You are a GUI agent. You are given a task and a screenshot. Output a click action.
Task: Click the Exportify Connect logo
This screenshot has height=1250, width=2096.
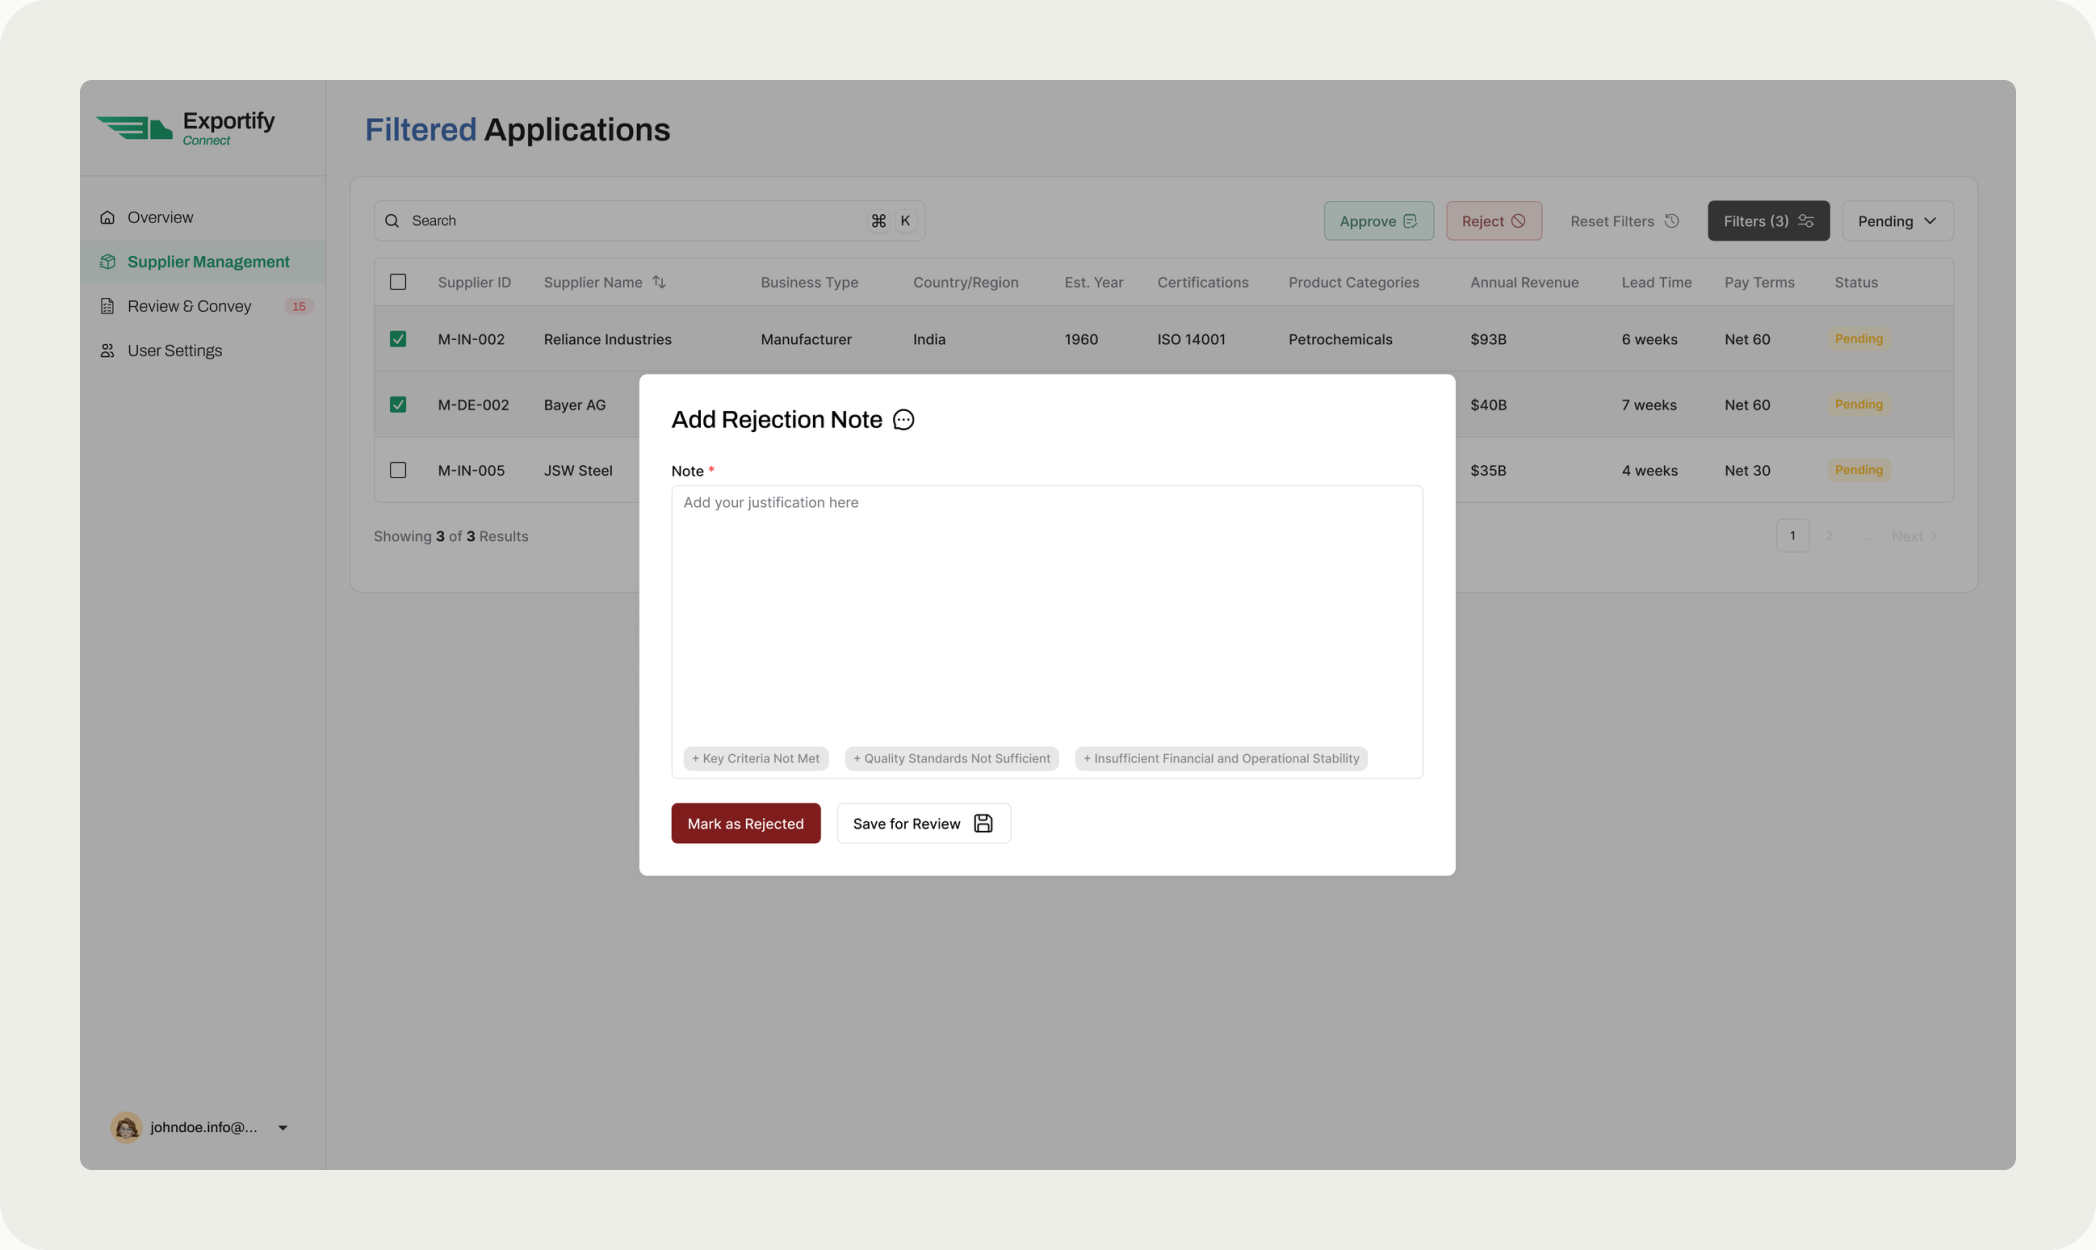[x=186, y=128]
